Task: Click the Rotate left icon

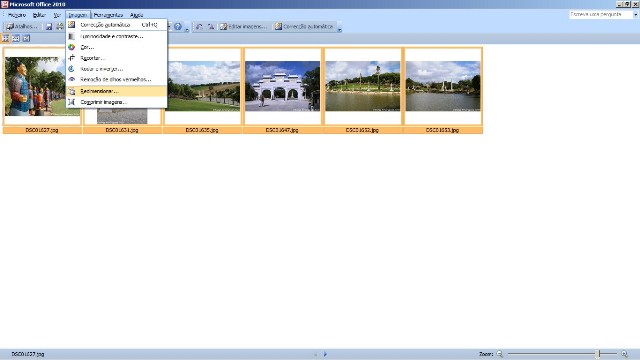Action: [x=199, y=27]
